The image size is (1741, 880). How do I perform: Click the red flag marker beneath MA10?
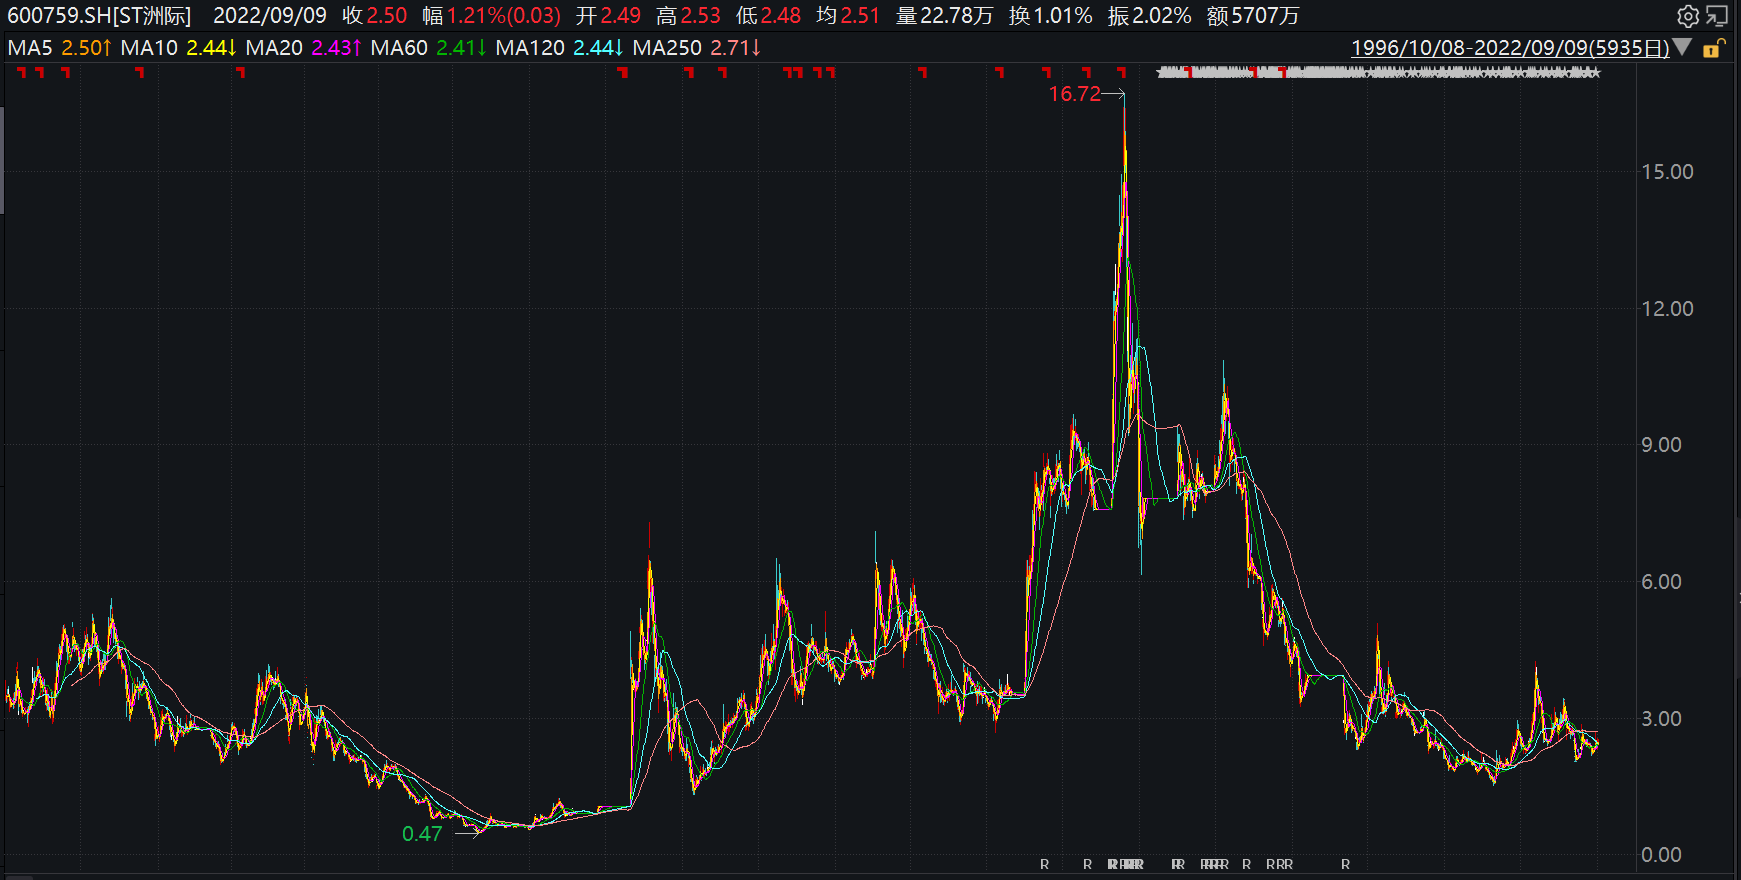[140, 72]
